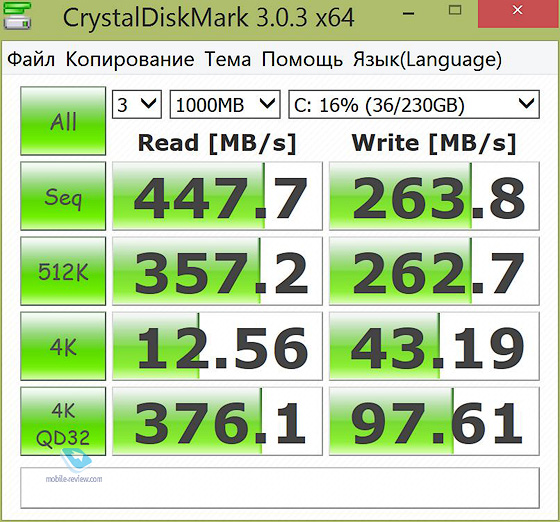Select the 4K read result 12.56
This screenshot has height=522, width=560.
[218, 346]
